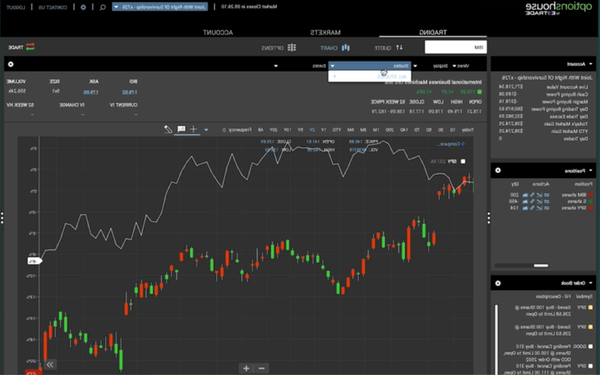Switch to the Account tab
Screen dimensions: 600x375
(x=218, y=33)
